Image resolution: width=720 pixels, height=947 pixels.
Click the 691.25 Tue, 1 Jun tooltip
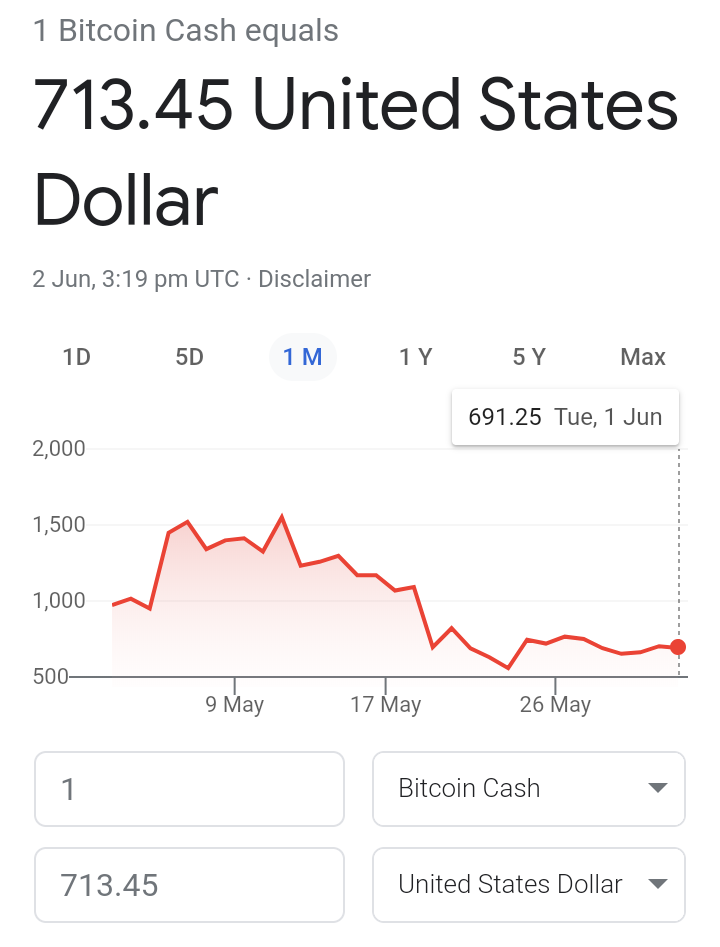565,417
